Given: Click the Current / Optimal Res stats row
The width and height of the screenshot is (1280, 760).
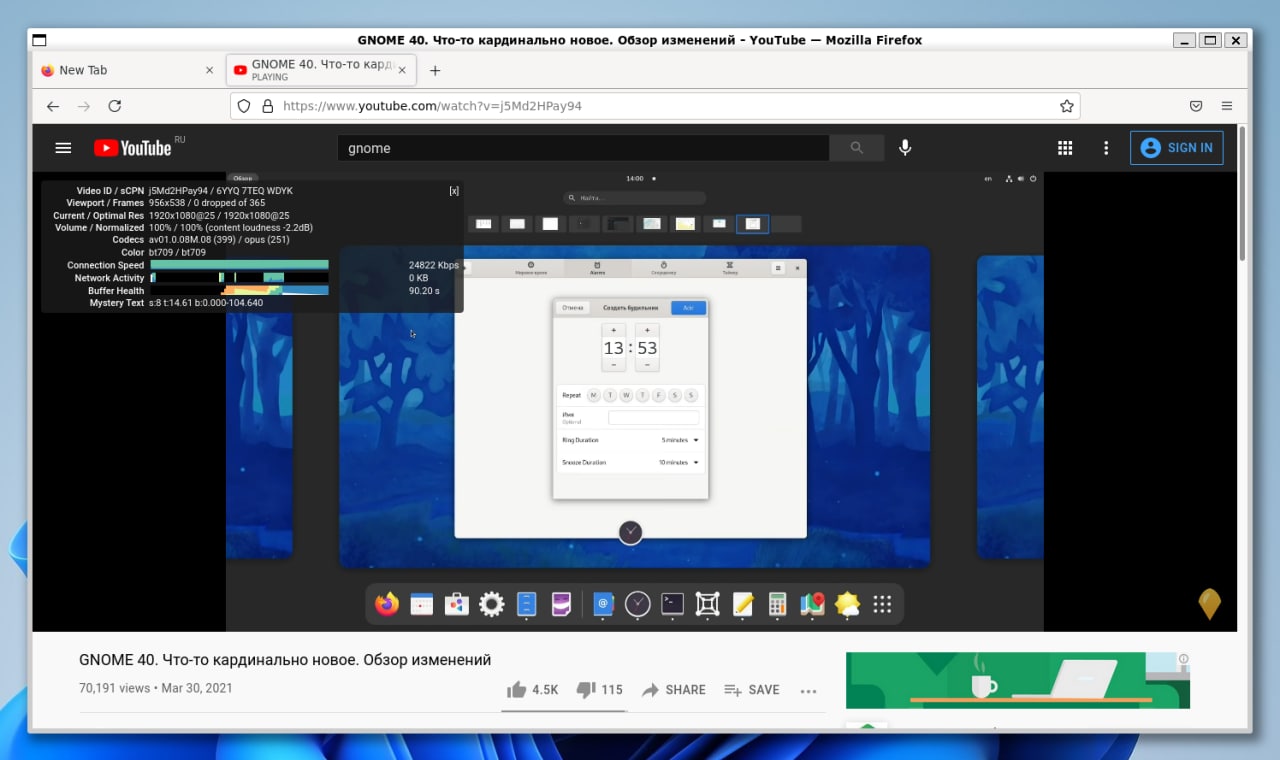Looking at the screenshot, I should point(171,215).
